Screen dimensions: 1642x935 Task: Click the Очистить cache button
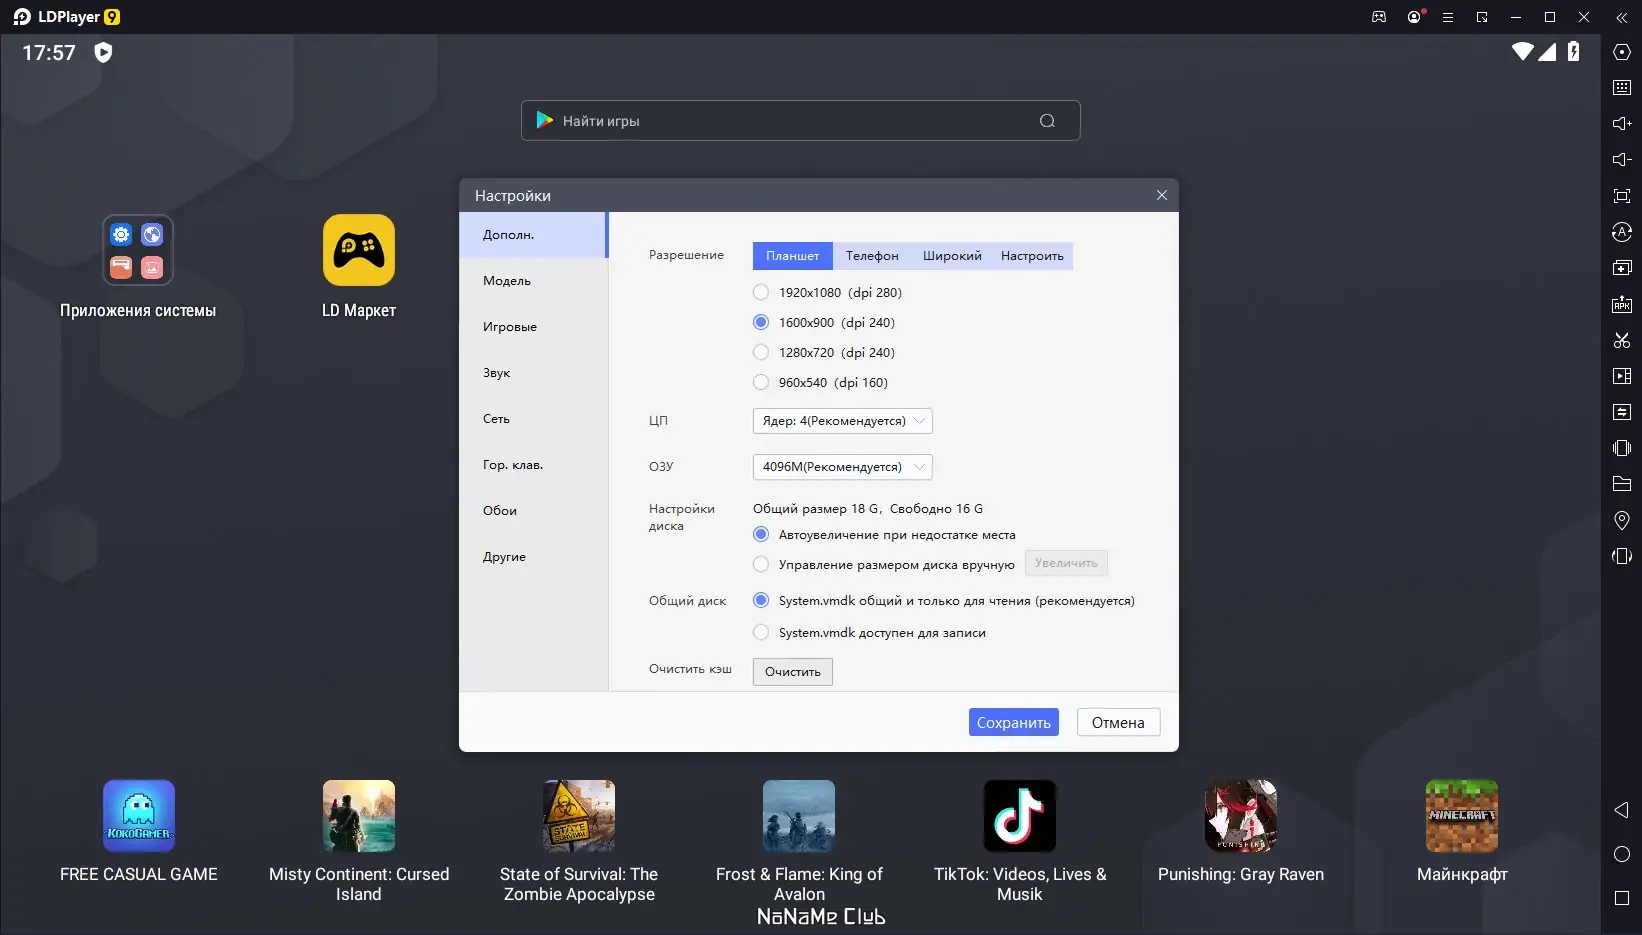click(792, 671)
